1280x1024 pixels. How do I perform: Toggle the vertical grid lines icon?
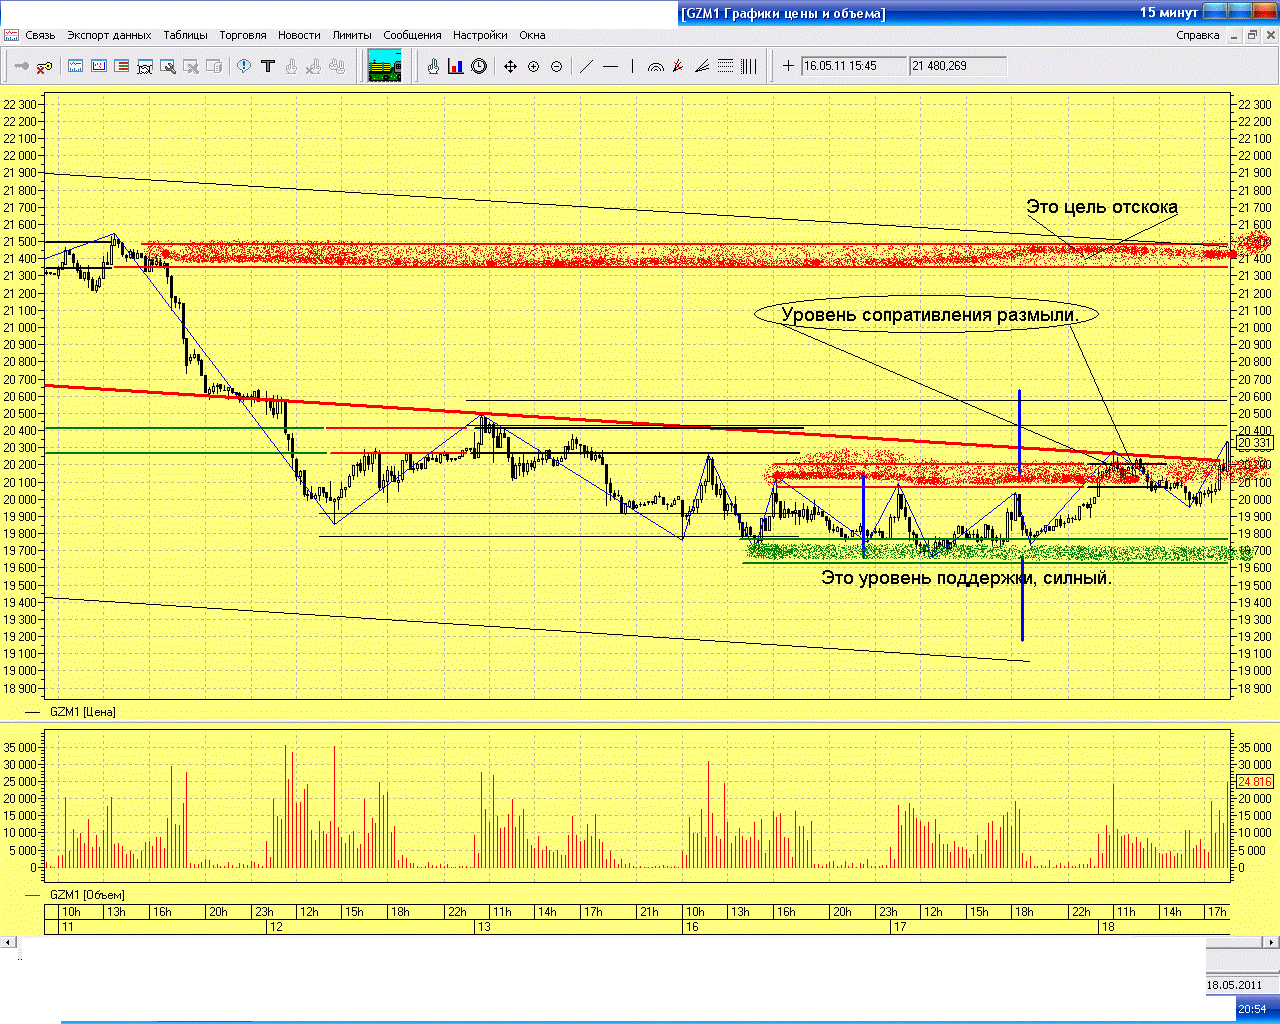click(x=748, y=67)
